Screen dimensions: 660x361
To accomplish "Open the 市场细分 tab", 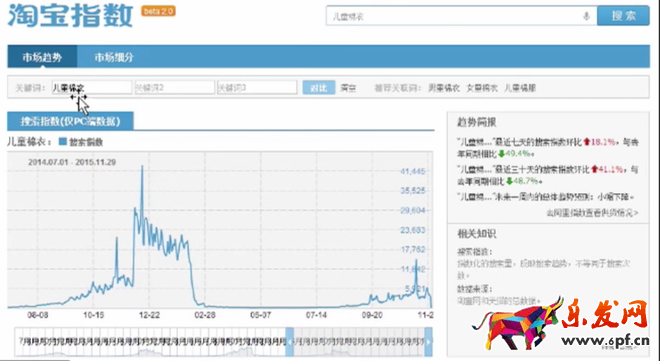I will 114,57.
